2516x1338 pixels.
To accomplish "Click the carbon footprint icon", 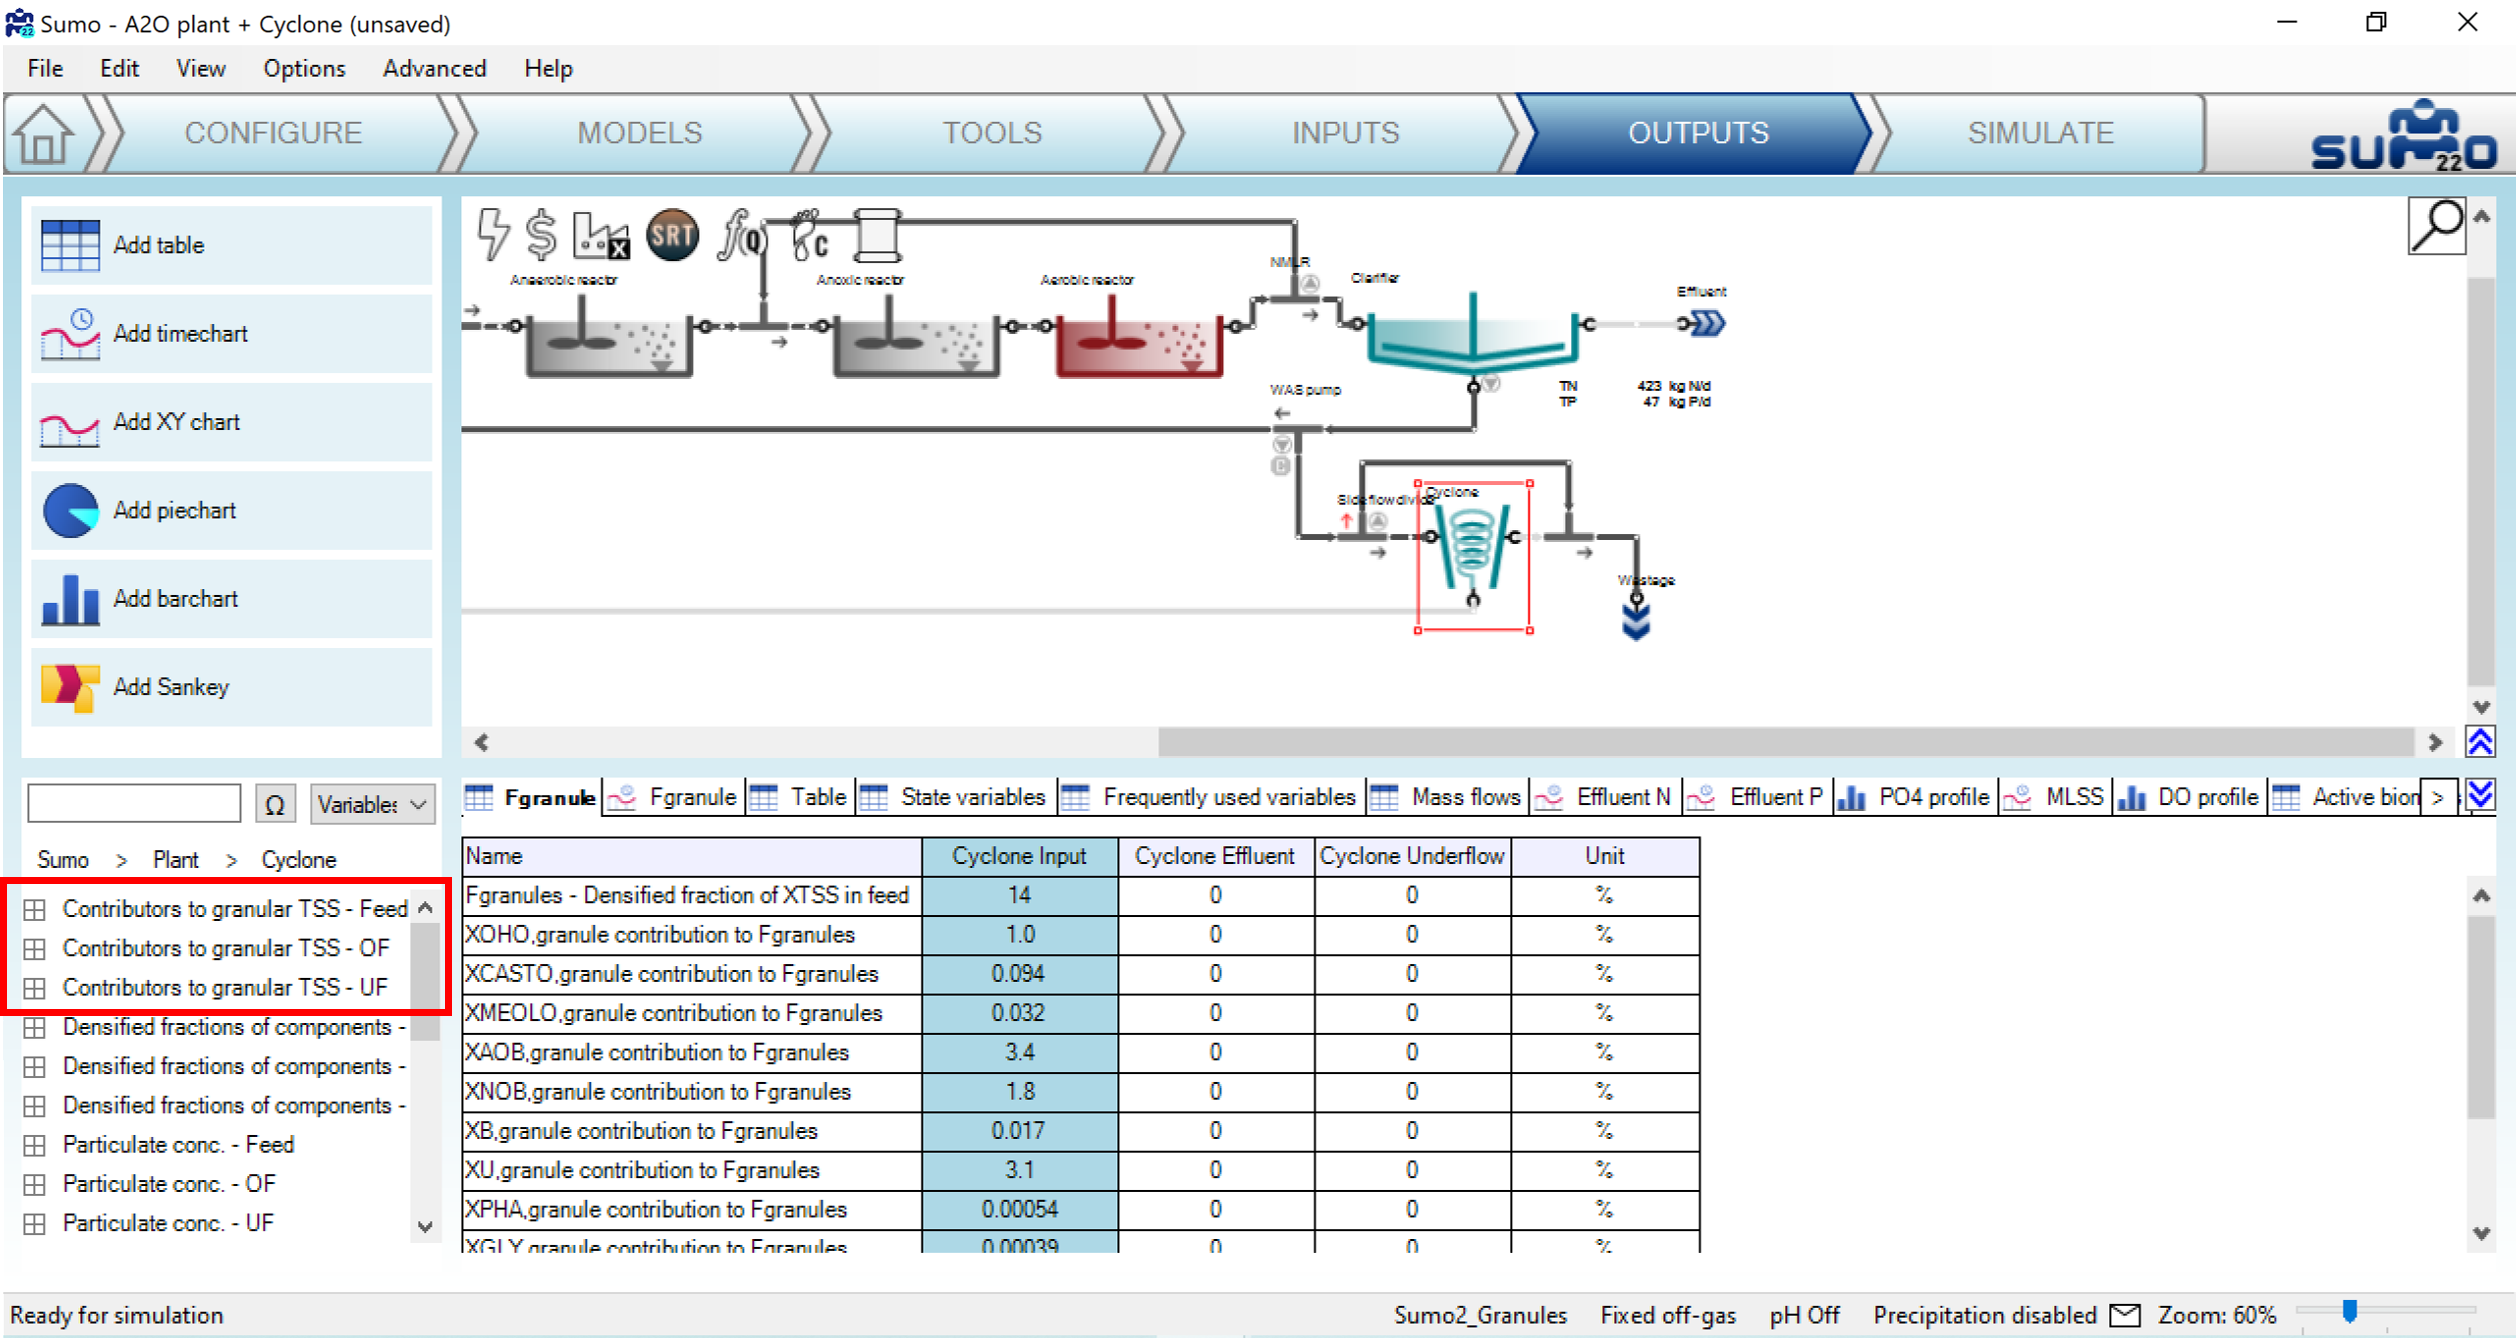I will (809, 235).
